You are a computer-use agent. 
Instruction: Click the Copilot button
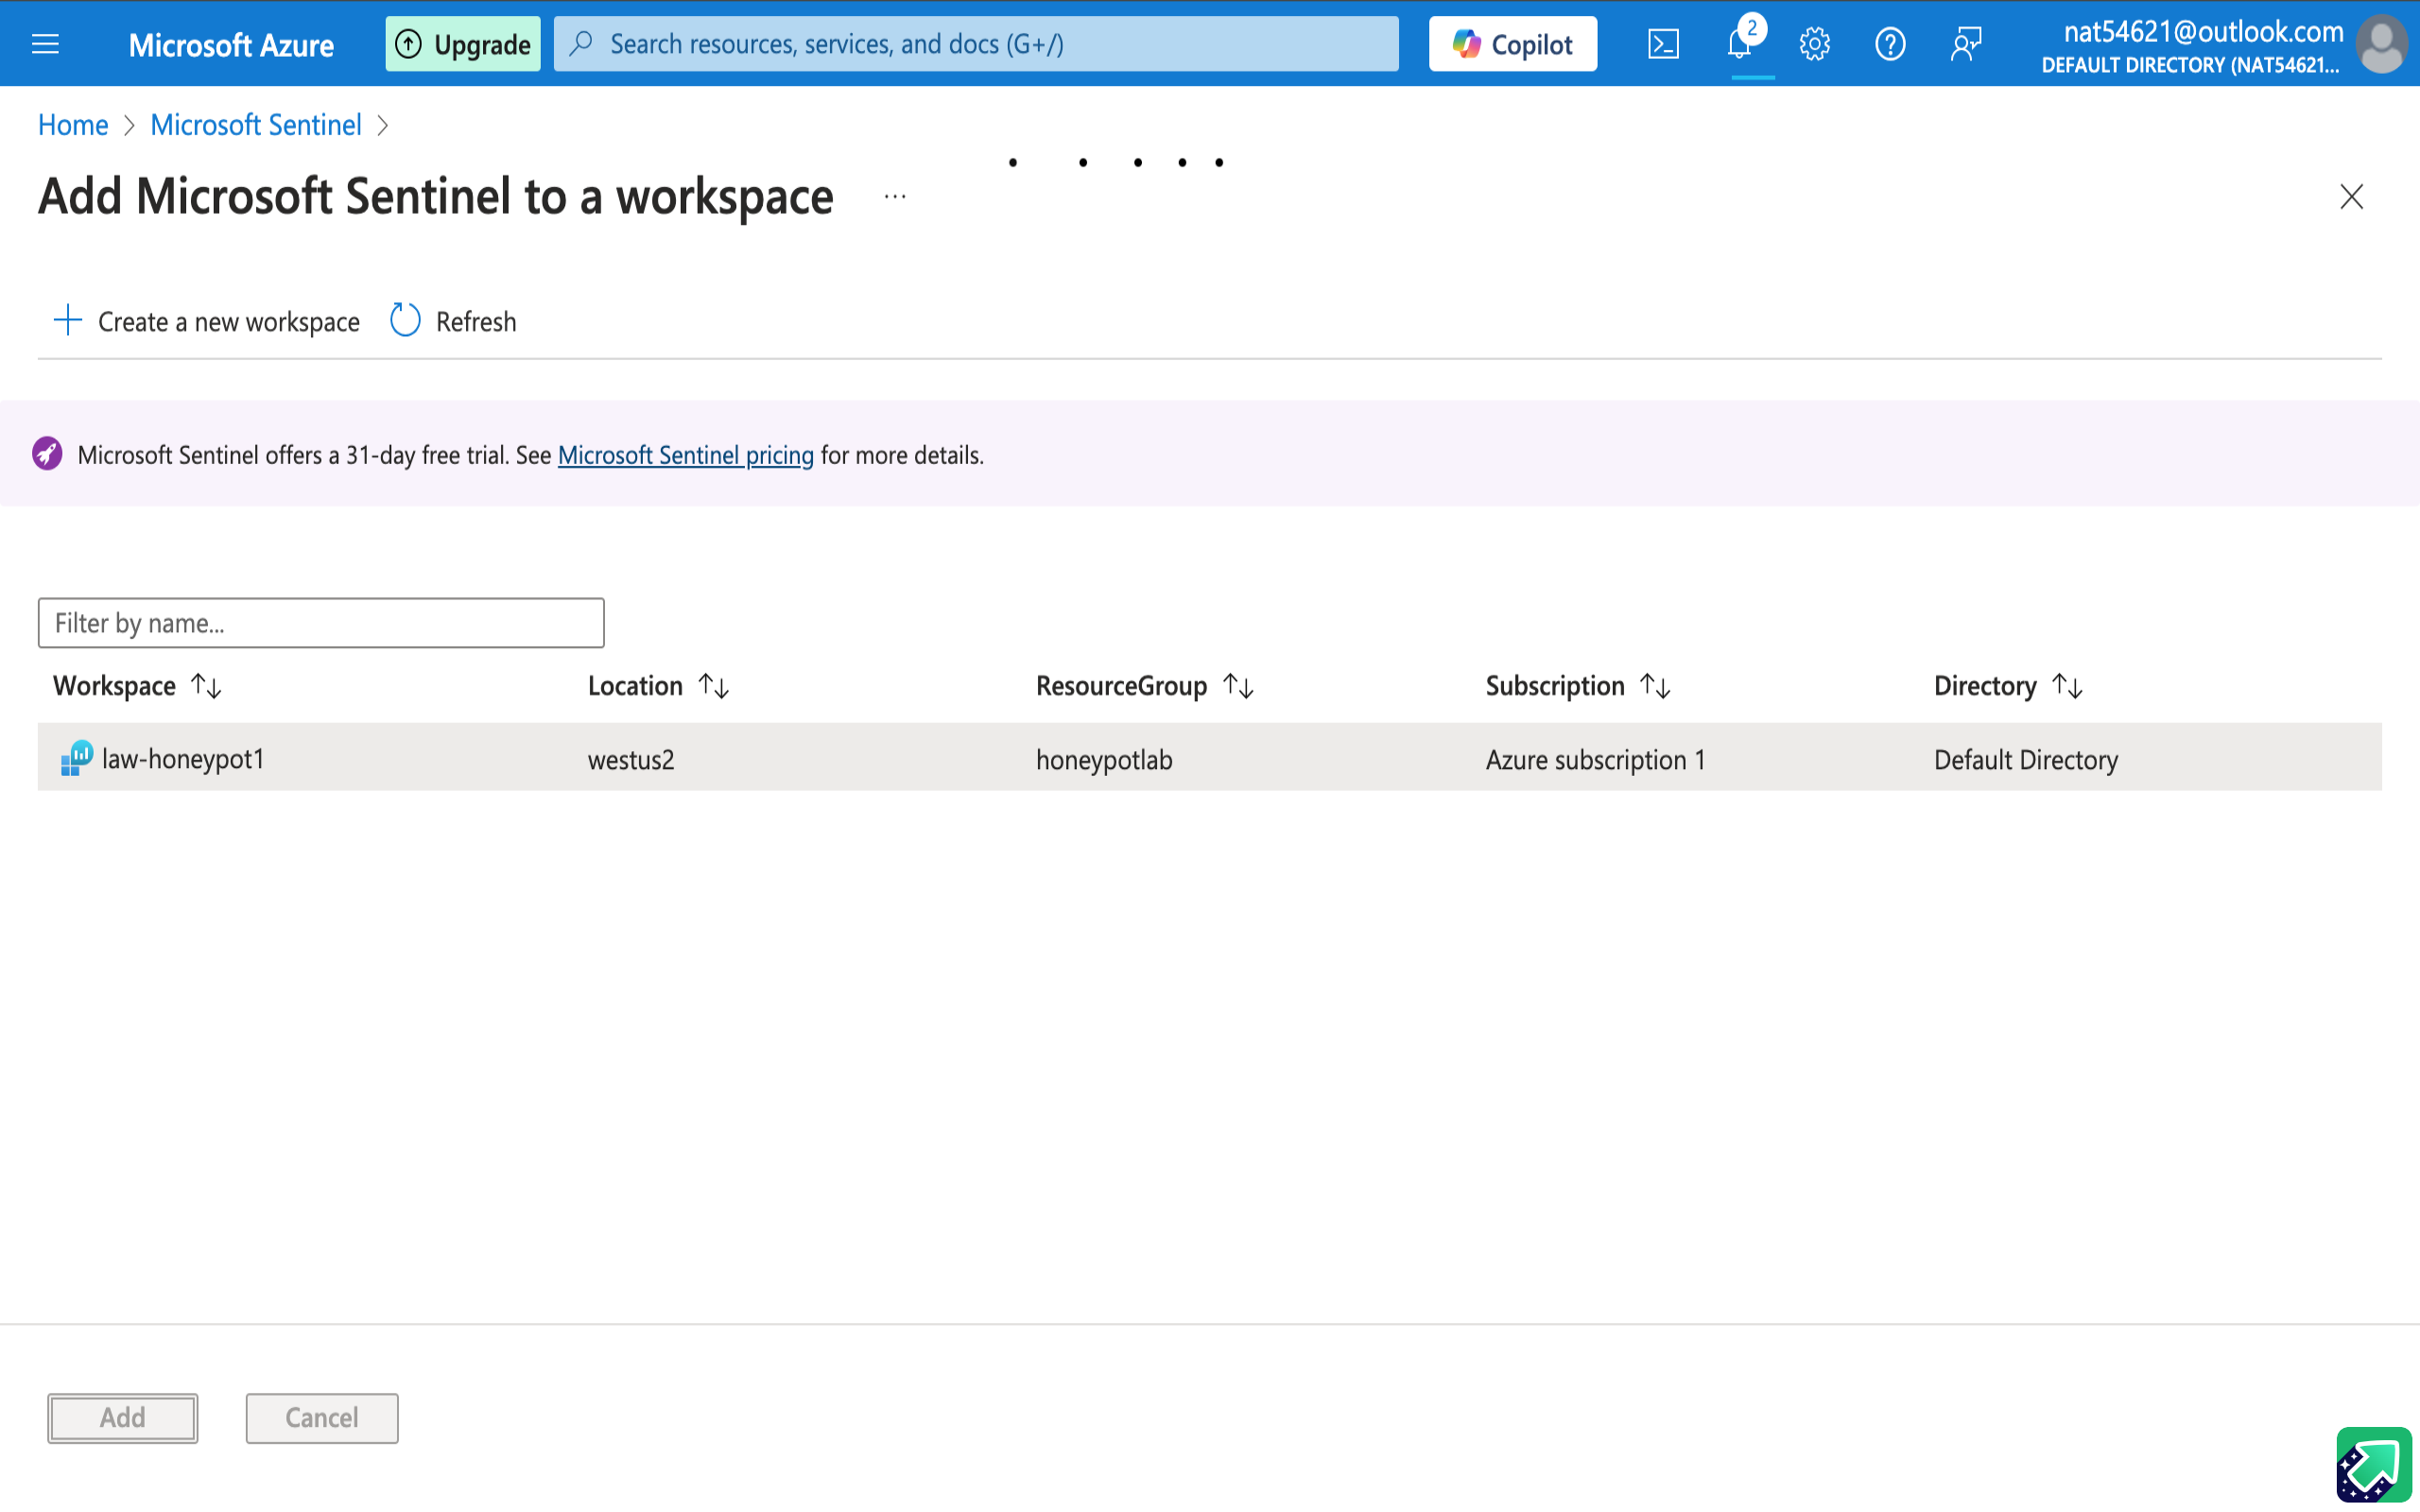[x=1512, y=44]
